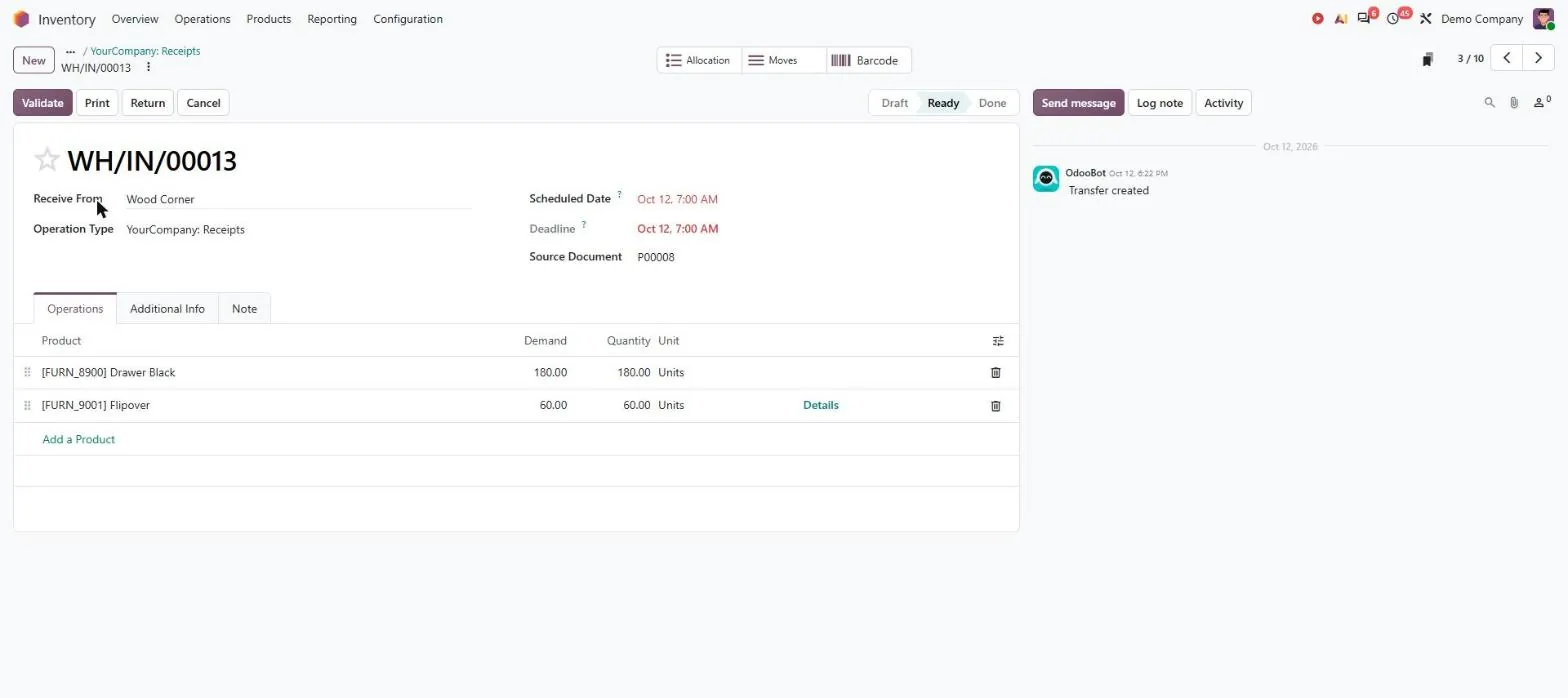Viewport: 1568px width, 698px height.
Task: Open the Reporting menu
Action: [332, 19]
